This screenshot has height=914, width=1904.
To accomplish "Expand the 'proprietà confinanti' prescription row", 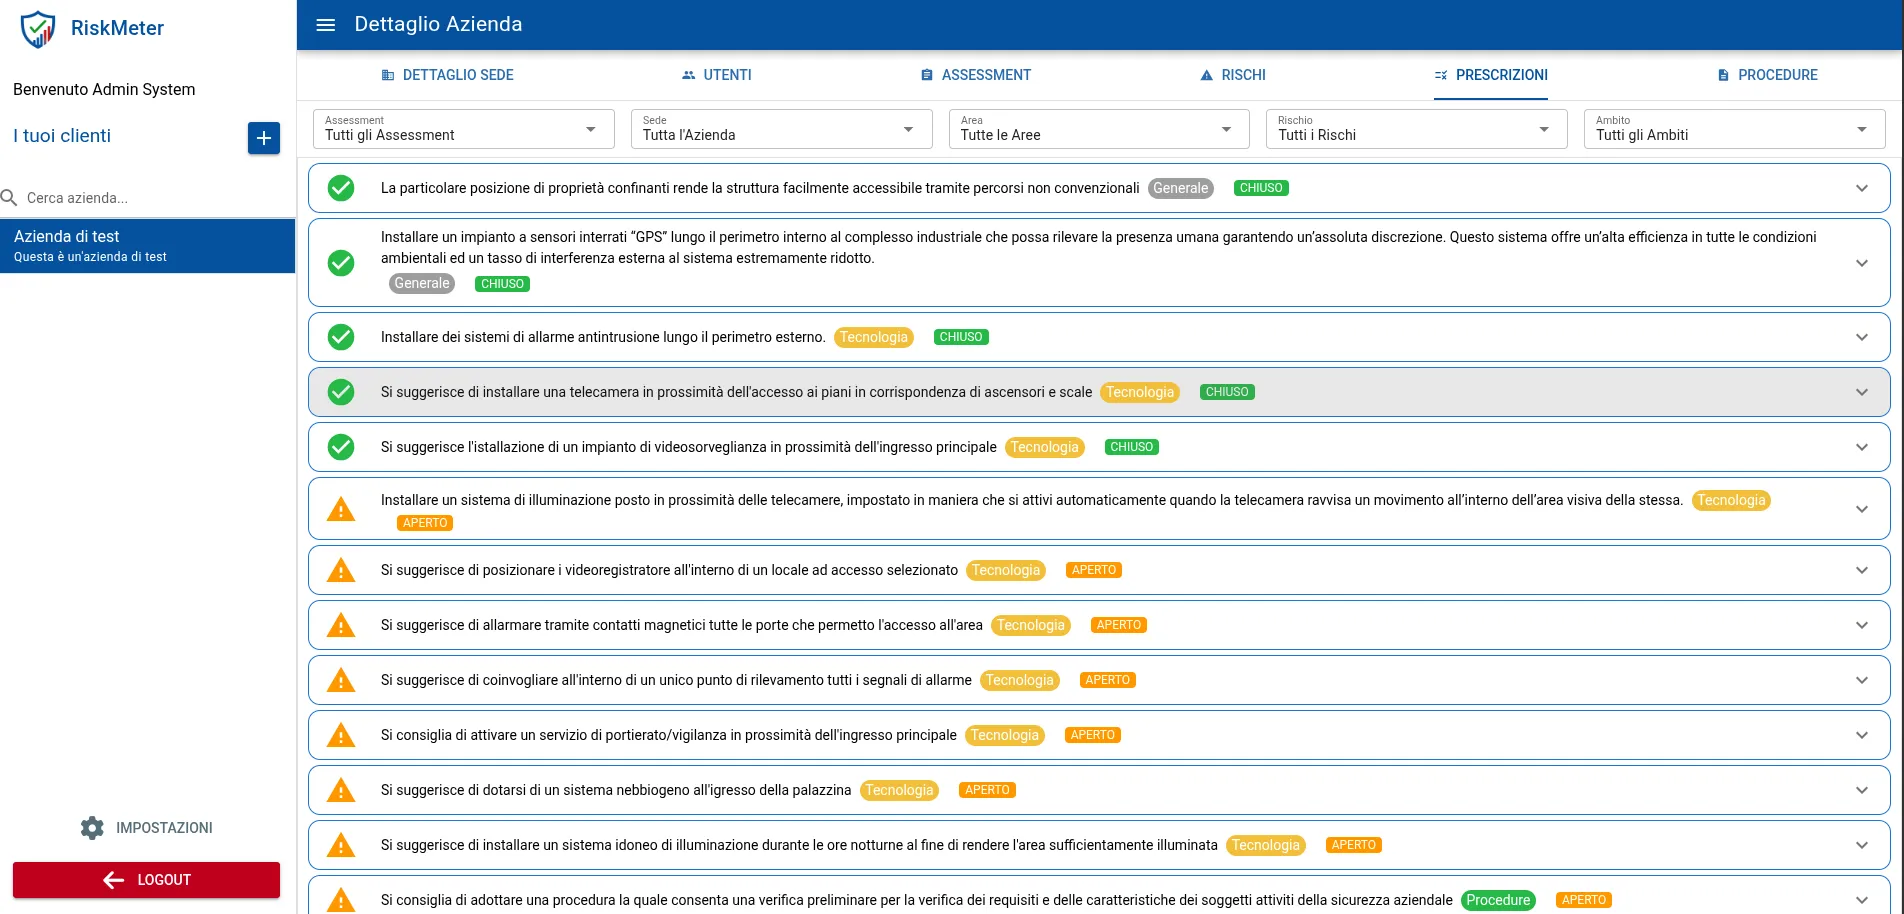I will [x=1862, y=188].
